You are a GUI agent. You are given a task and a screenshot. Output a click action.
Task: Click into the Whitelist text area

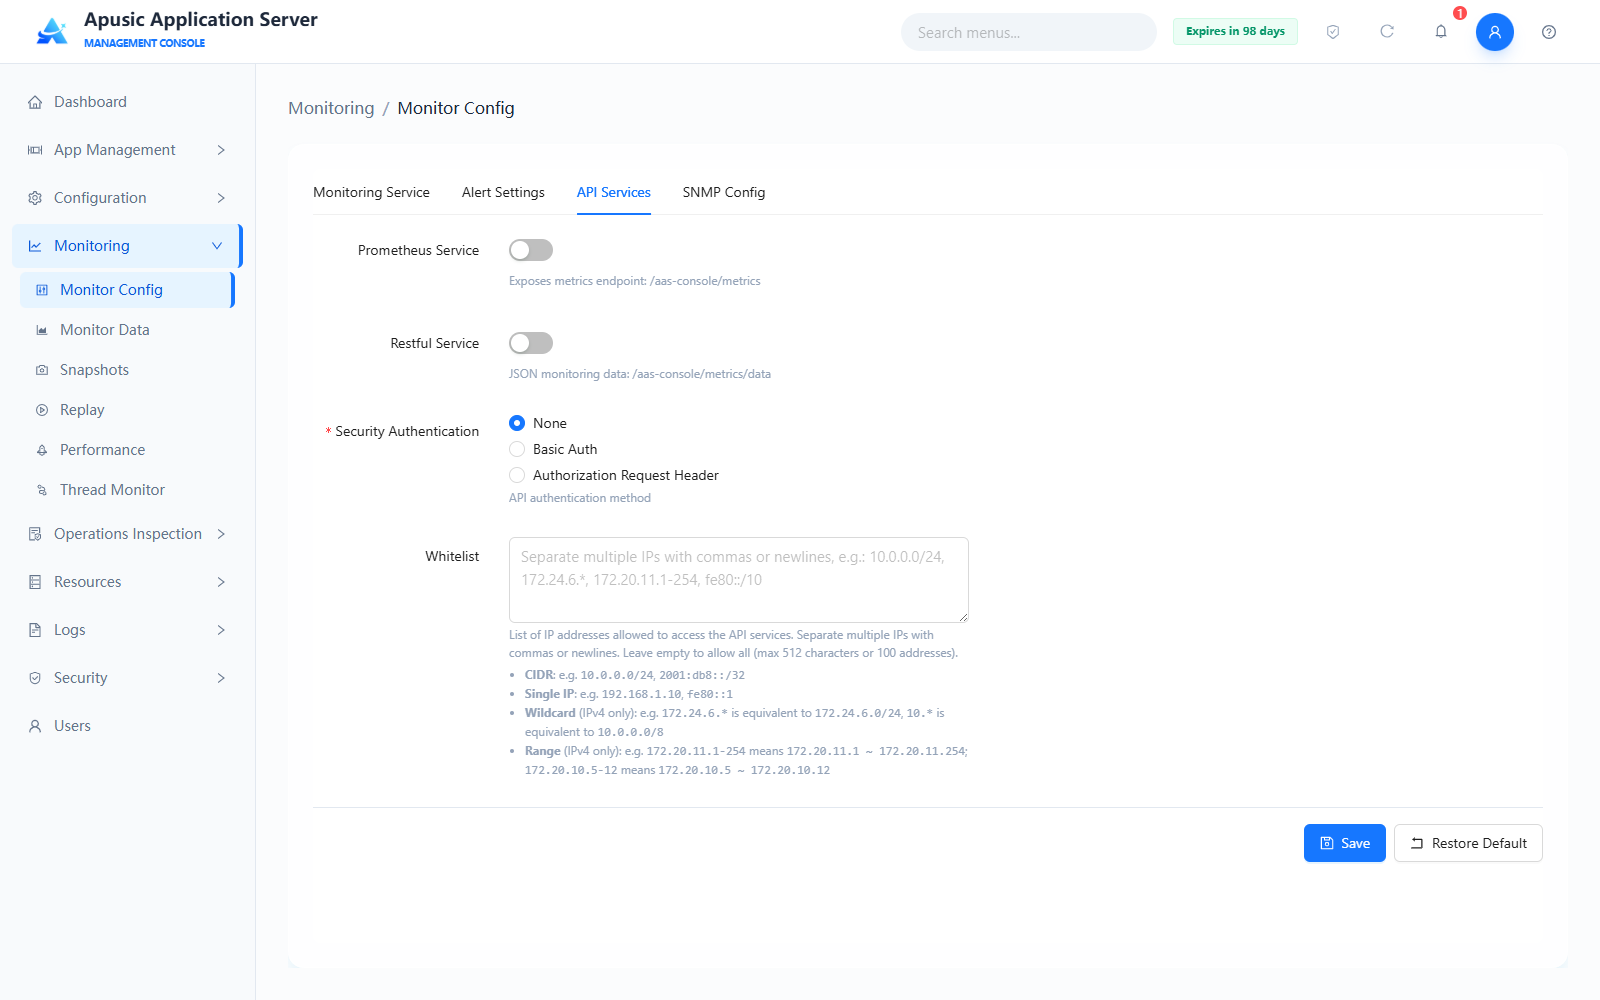point(739,580)
